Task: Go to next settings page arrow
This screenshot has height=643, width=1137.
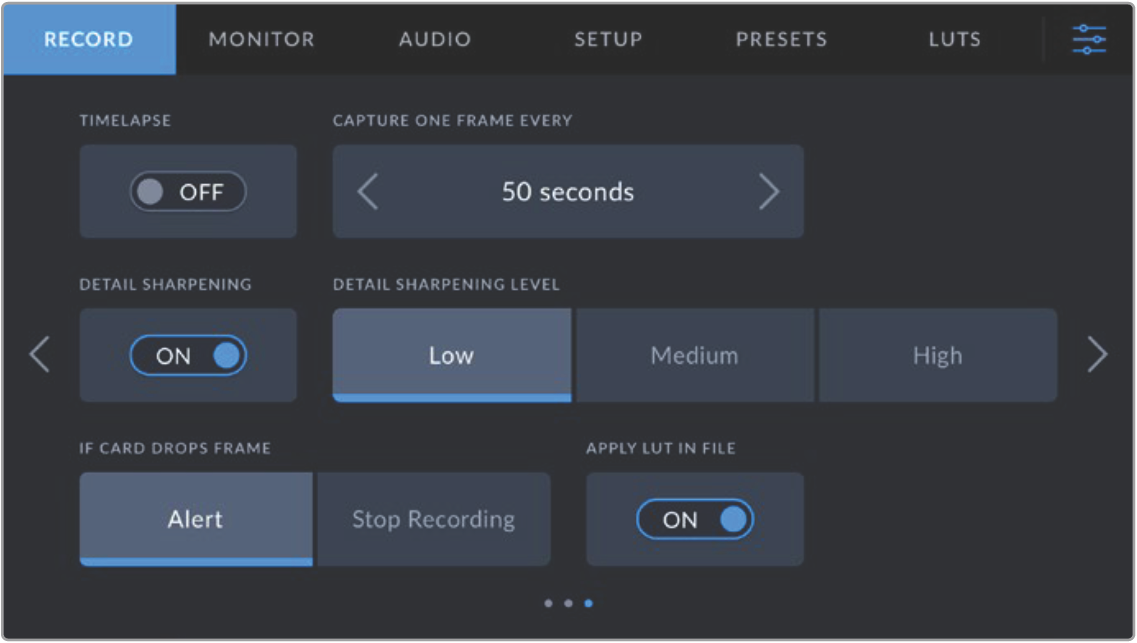Action: [x=1097, y=355]
